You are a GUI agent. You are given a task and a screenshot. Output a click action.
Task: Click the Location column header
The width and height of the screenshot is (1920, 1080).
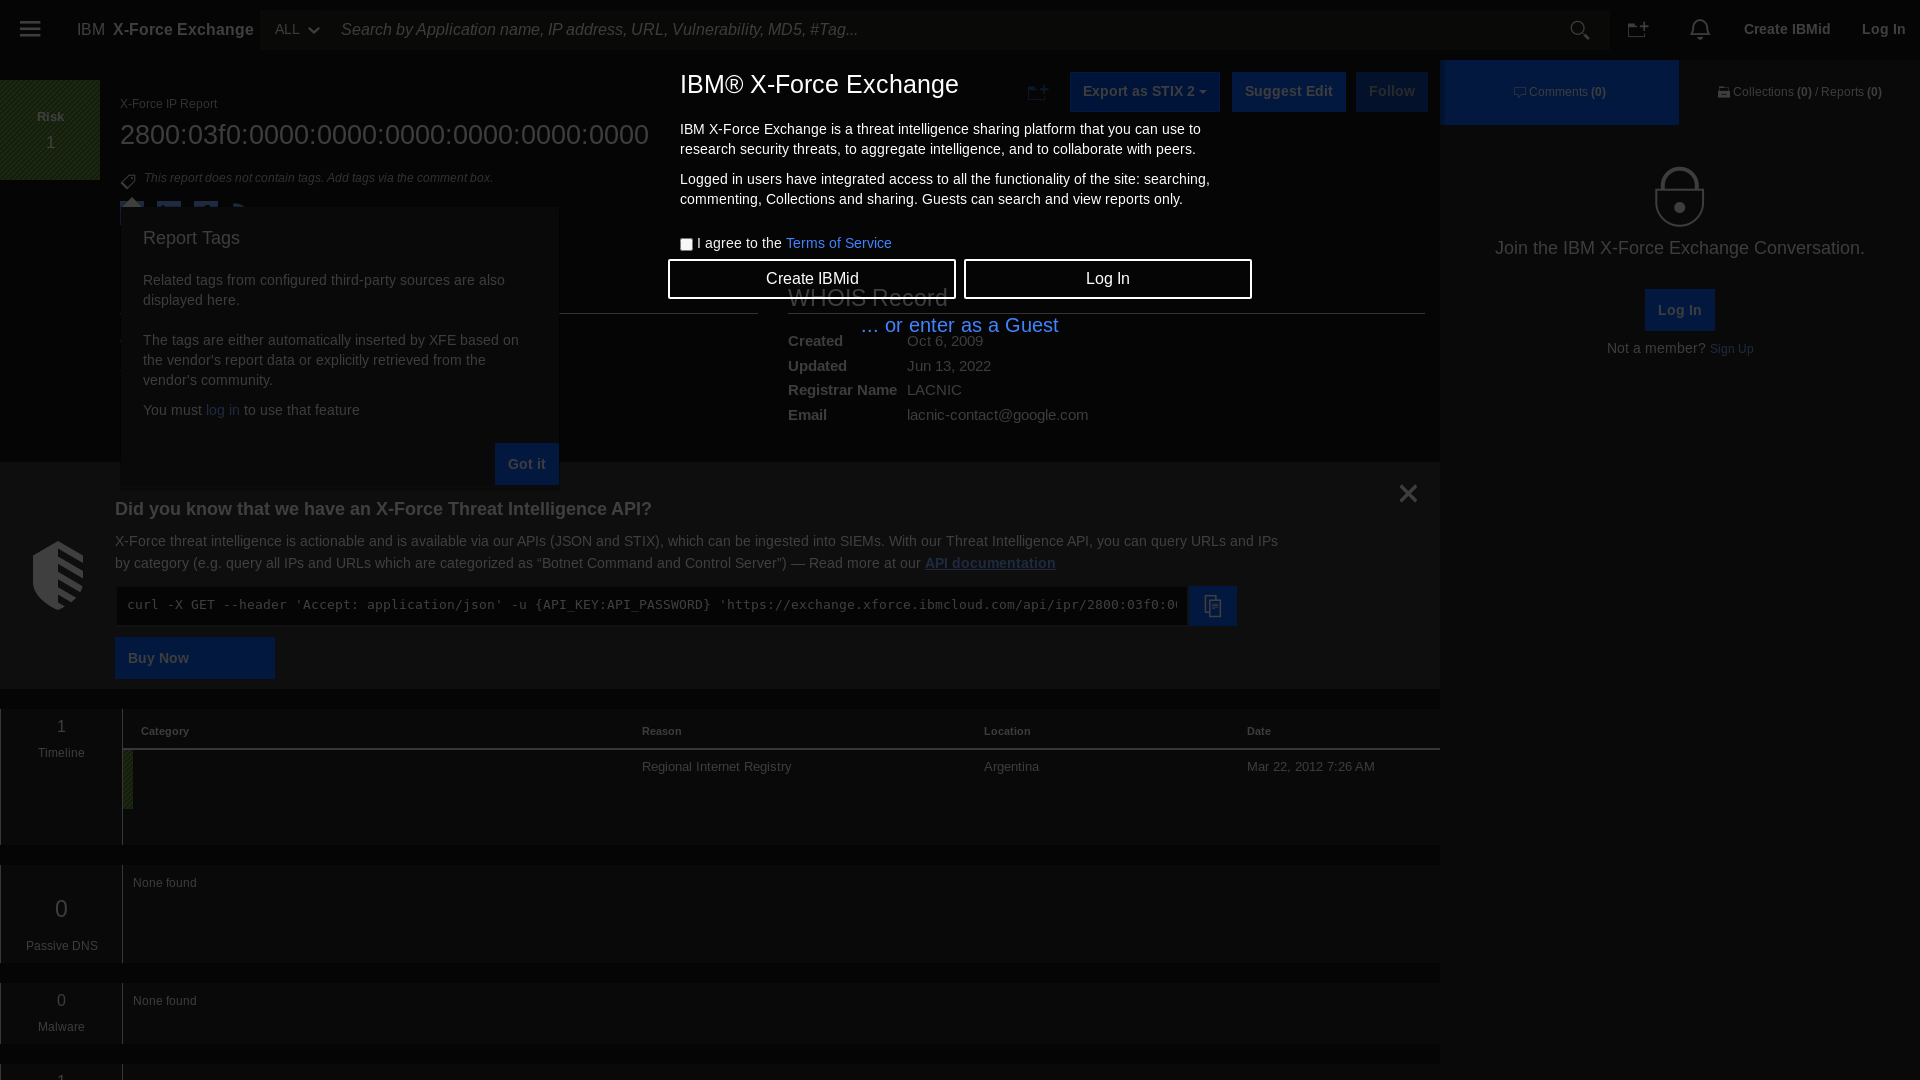click(1007, 731)
